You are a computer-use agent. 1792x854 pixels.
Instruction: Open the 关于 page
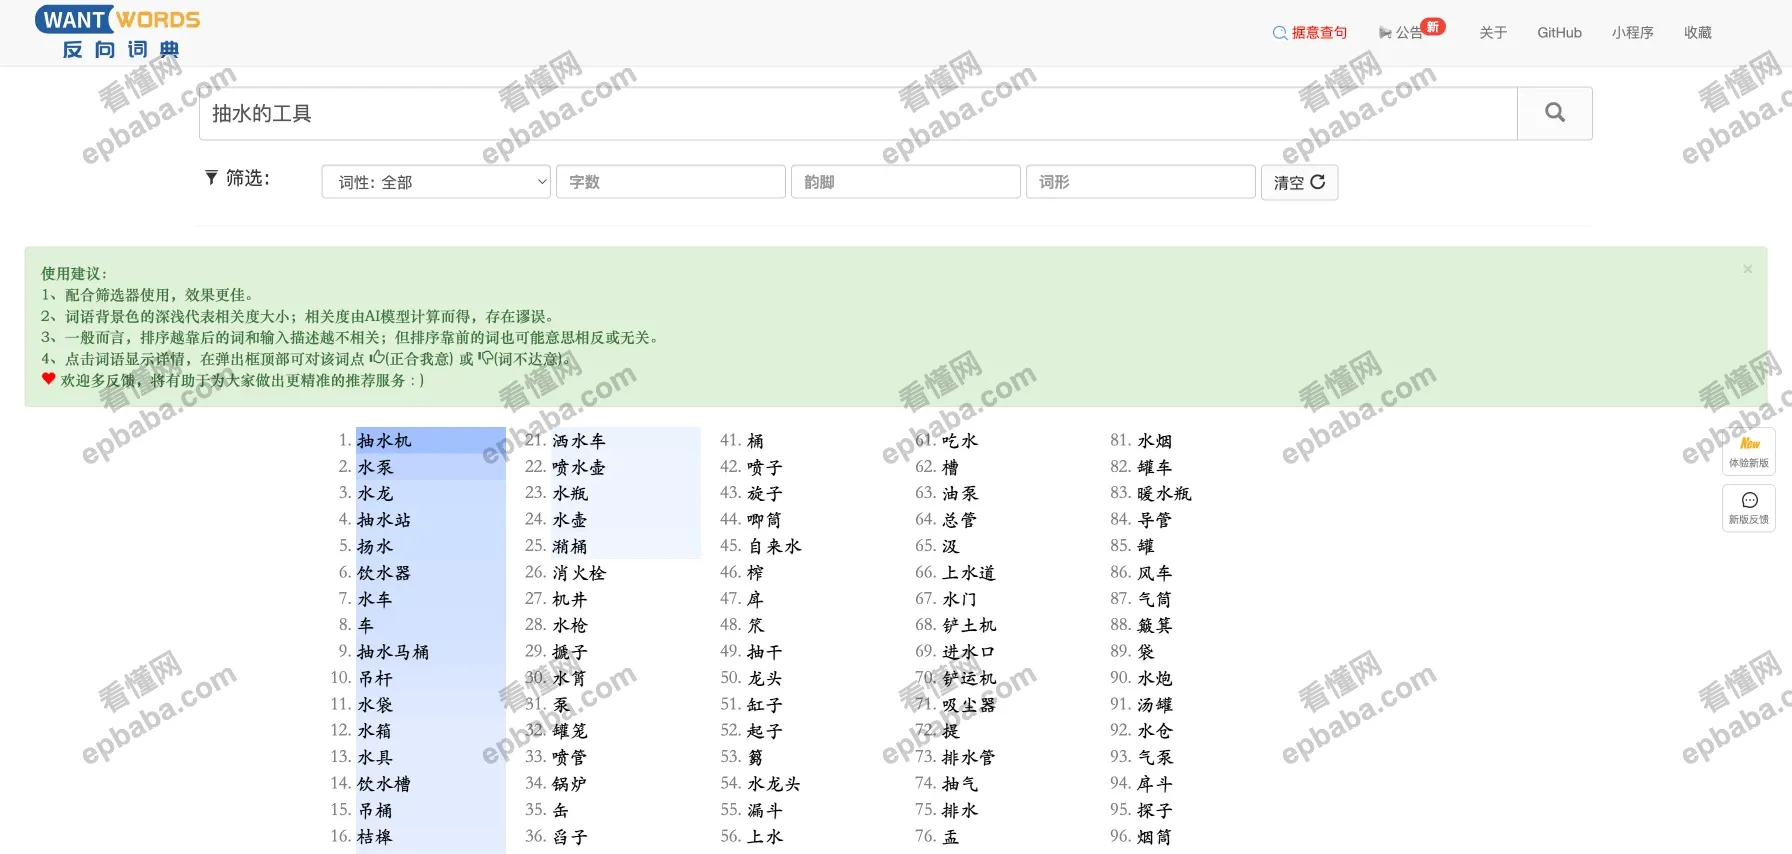point(1493,33)
